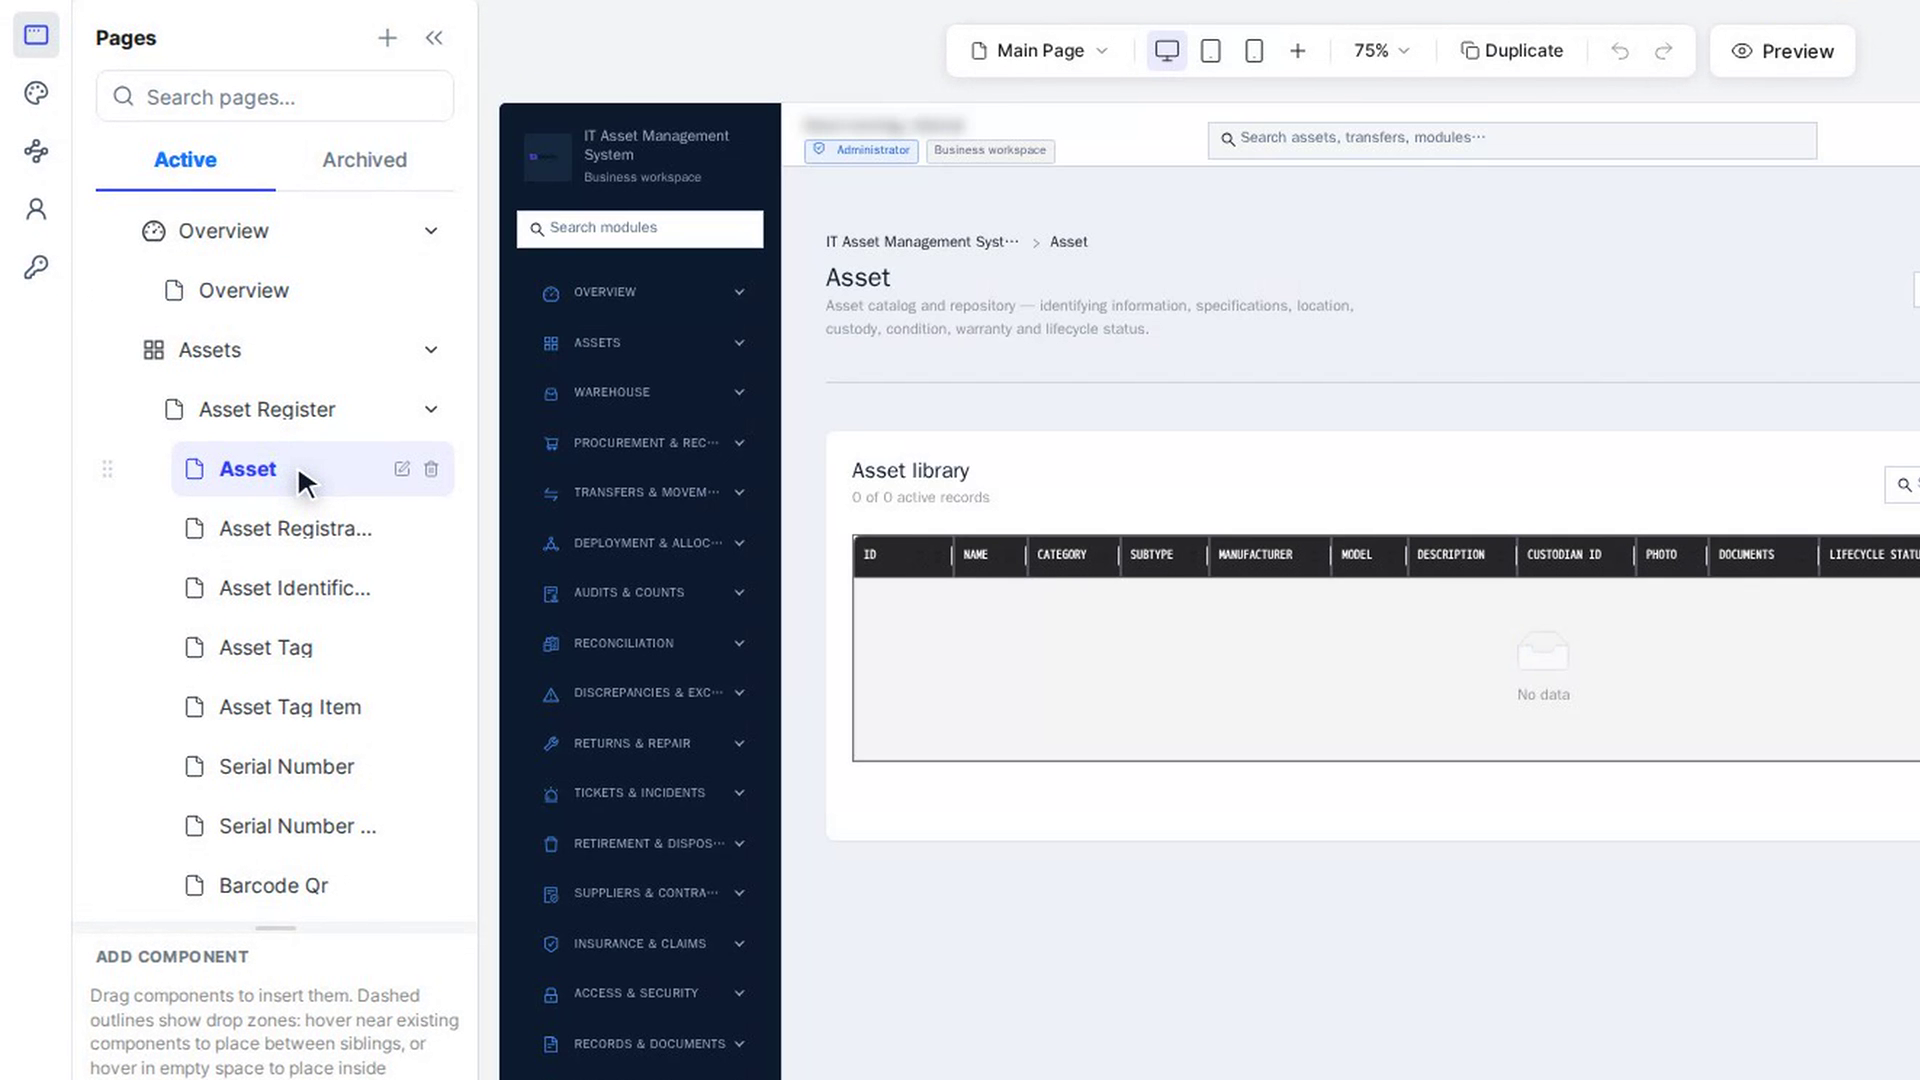The height and width of the screenshot is (1080, 1920).
Task: Expand ASSETS module in preview sidebar
Action: tap(740, 342)
